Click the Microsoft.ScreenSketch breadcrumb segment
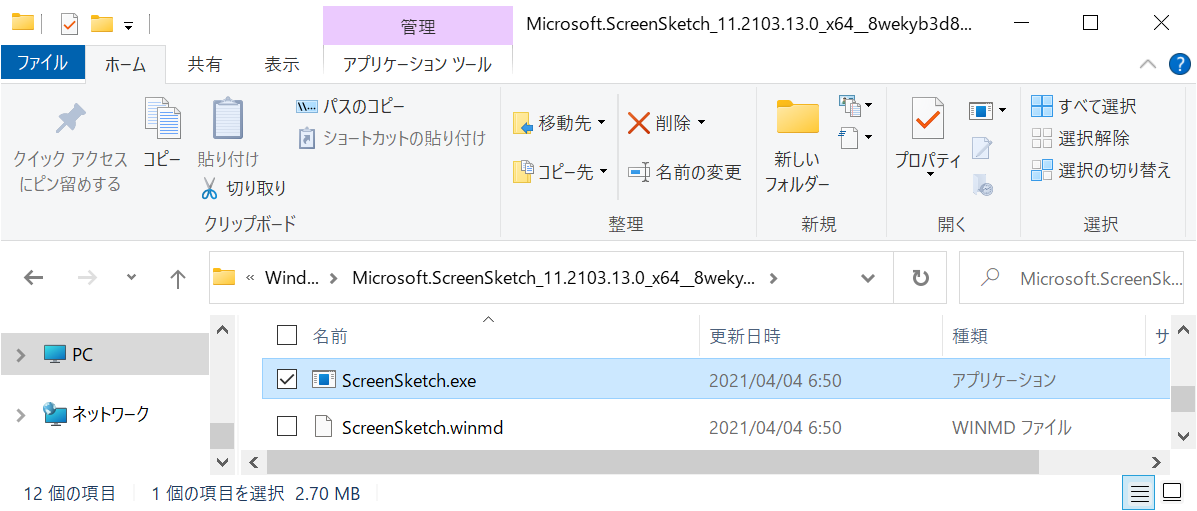 point(554,278)
